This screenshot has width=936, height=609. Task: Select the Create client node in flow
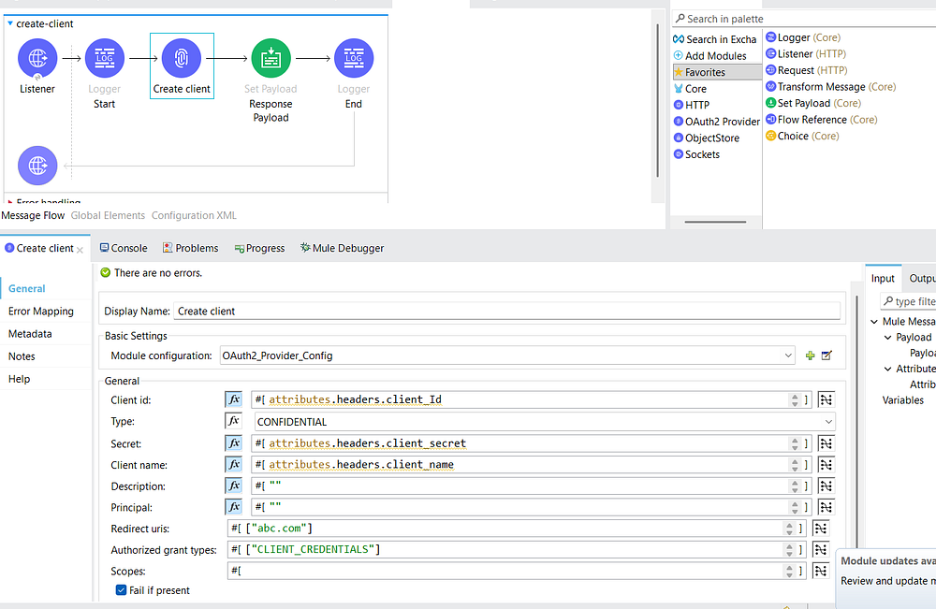181,58
